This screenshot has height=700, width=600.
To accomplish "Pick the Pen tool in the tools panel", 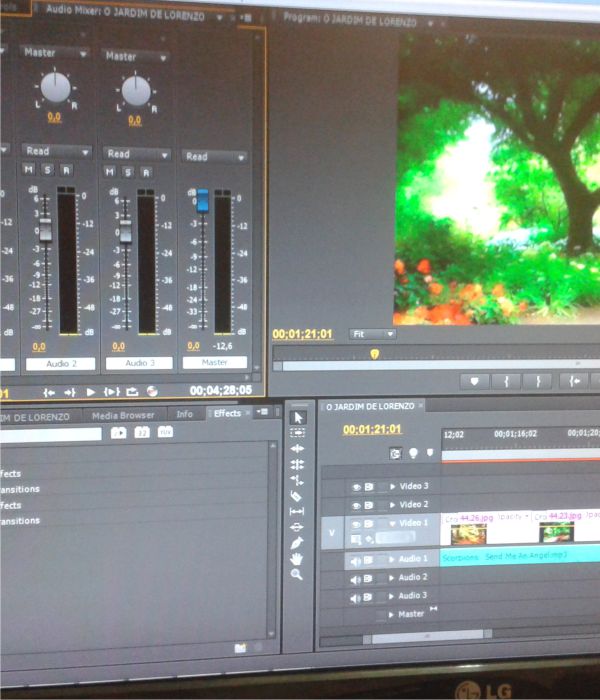I will click(x=297, y=543).
